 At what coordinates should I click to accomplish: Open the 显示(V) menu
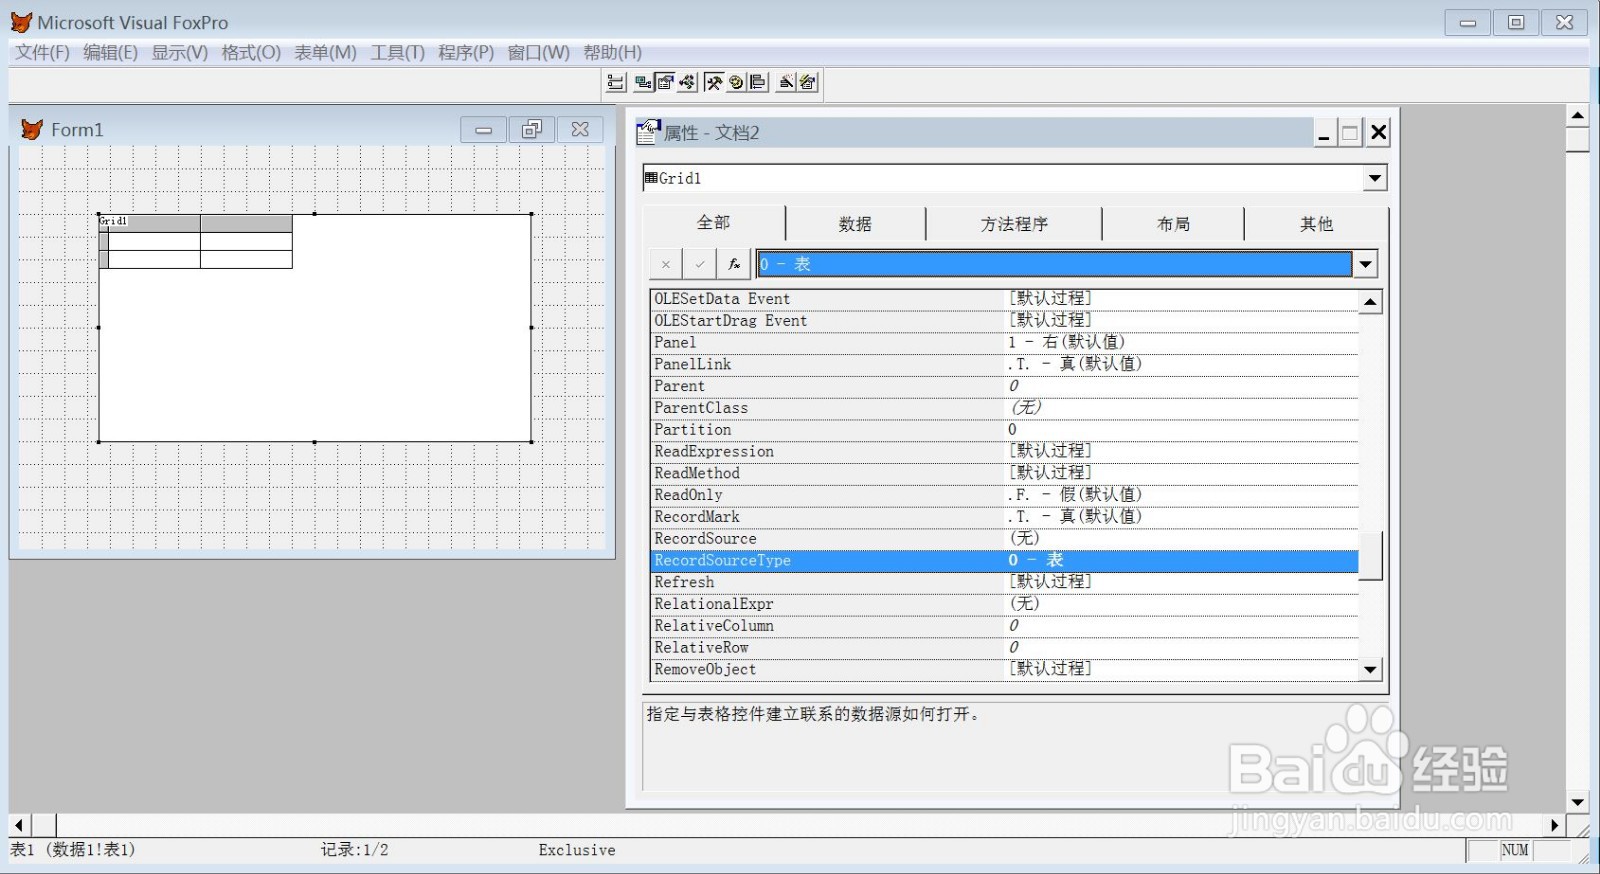(180, 52)
